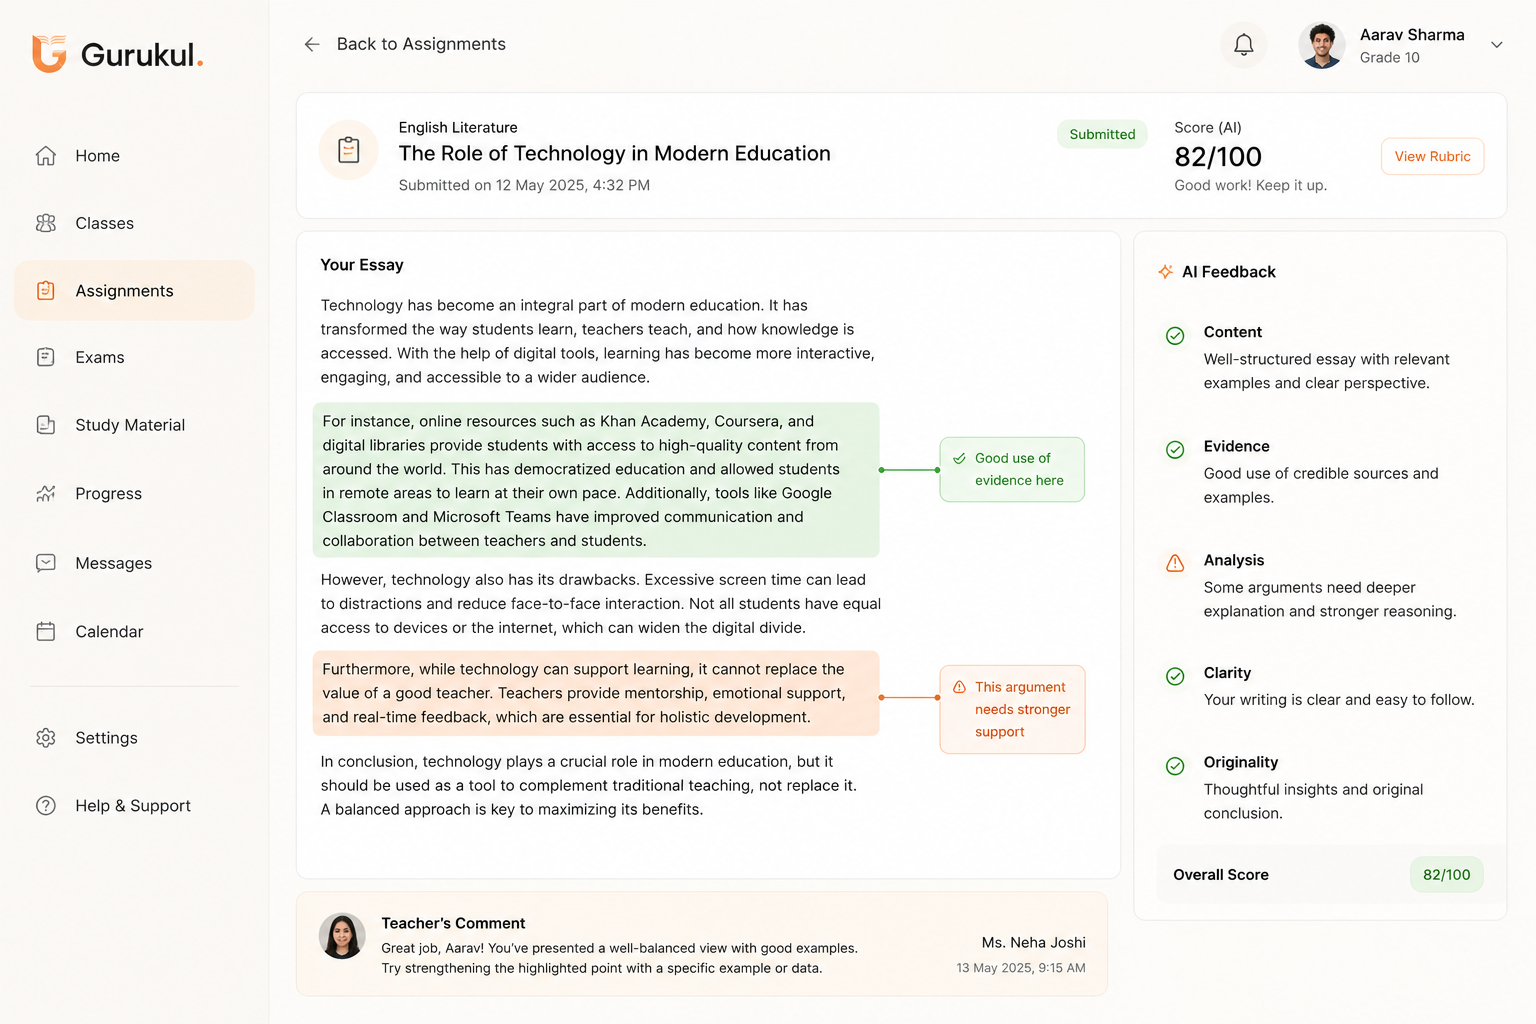Open Study Material in the sidebar
The height and width of the screenshot is (1024, 1536).
tap(134, 425)
